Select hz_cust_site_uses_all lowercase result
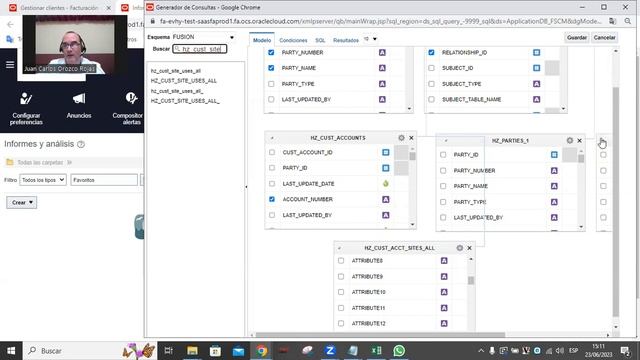 coord(176,71)
